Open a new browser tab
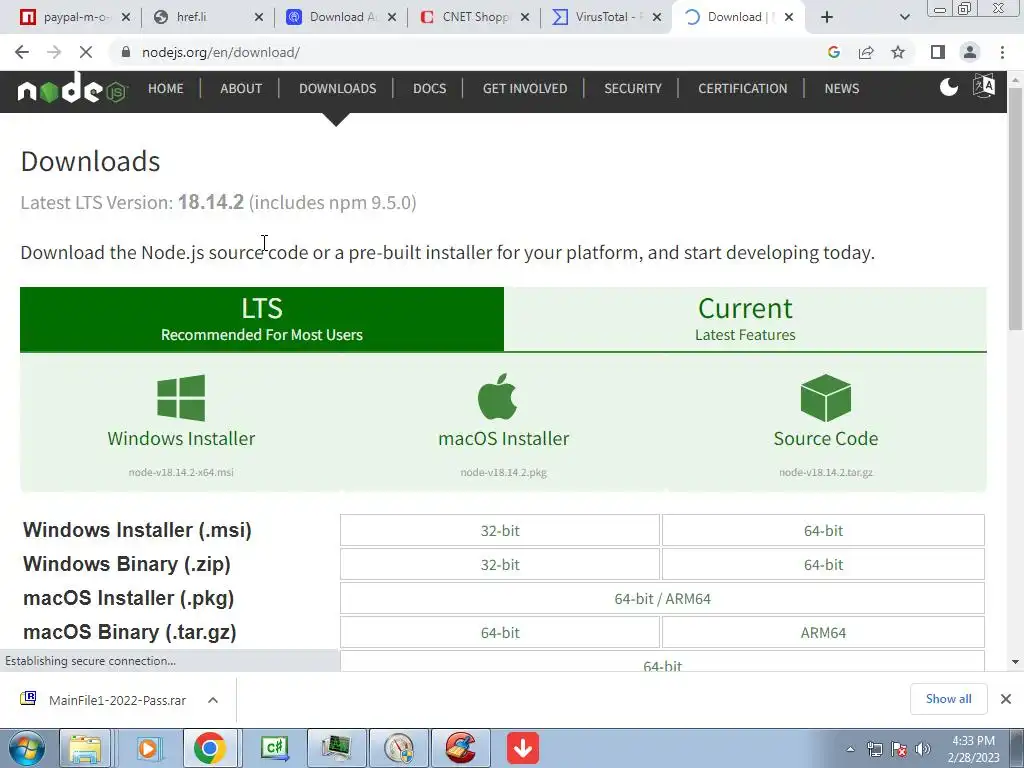Viewport: 1024px width, 768px height. coord(827,17)
